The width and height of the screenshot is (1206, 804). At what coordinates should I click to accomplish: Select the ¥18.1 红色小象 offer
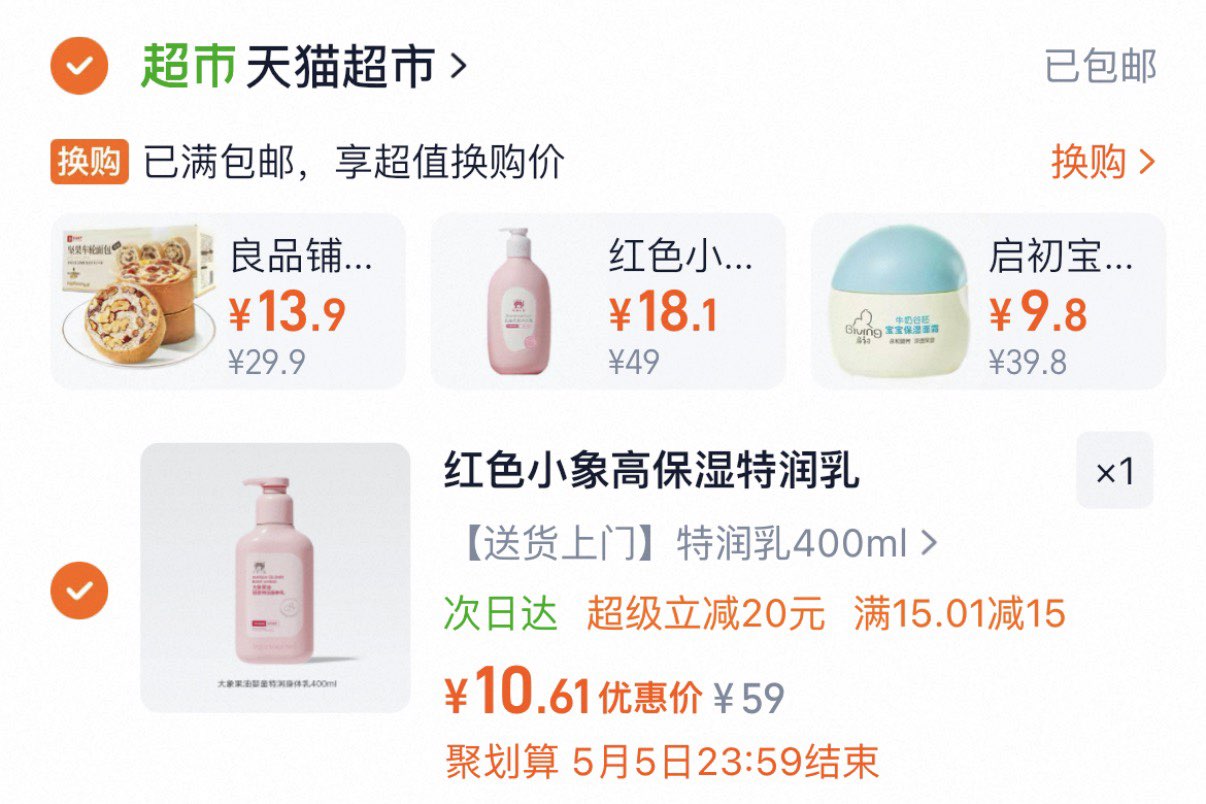tap(608, 301)
